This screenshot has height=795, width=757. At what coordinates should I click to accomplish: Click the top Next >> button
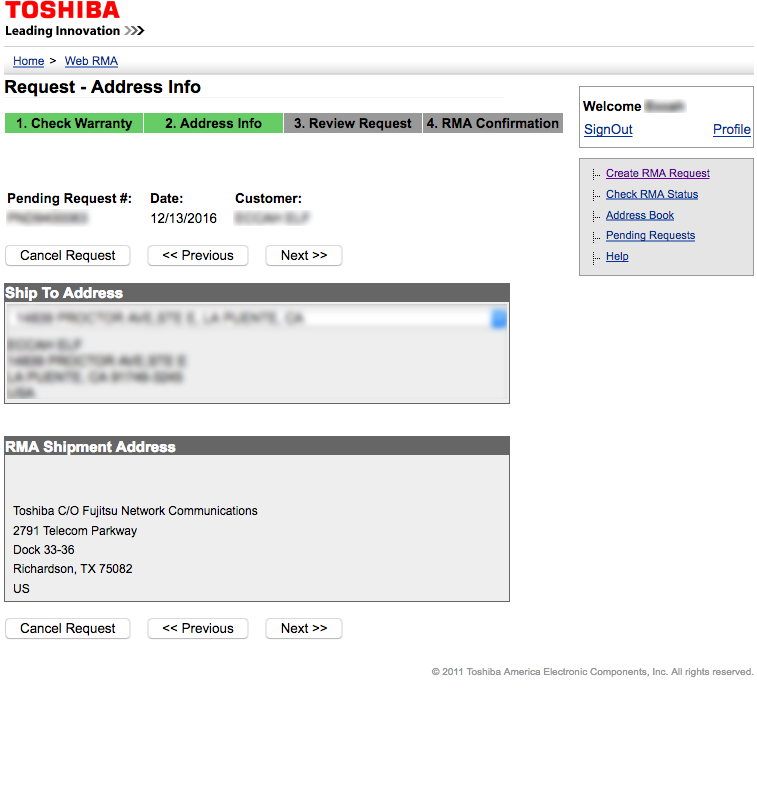click(x=304, y=256)
